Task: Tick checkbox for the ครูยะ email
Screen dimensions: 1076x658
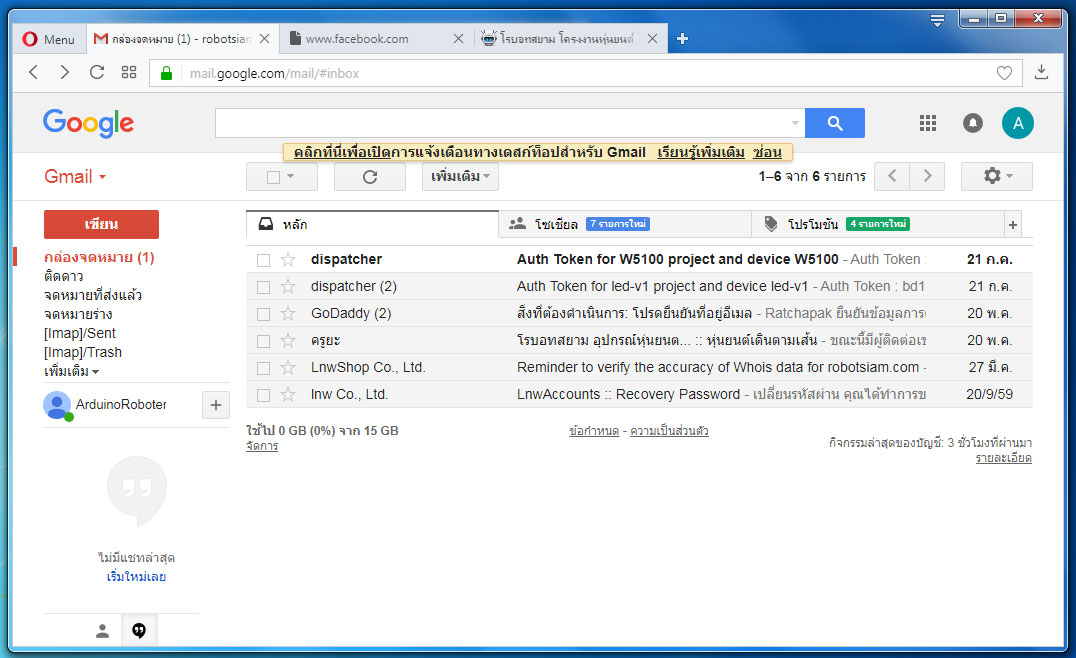Action: pyautogui.click(x=264, y=341)
